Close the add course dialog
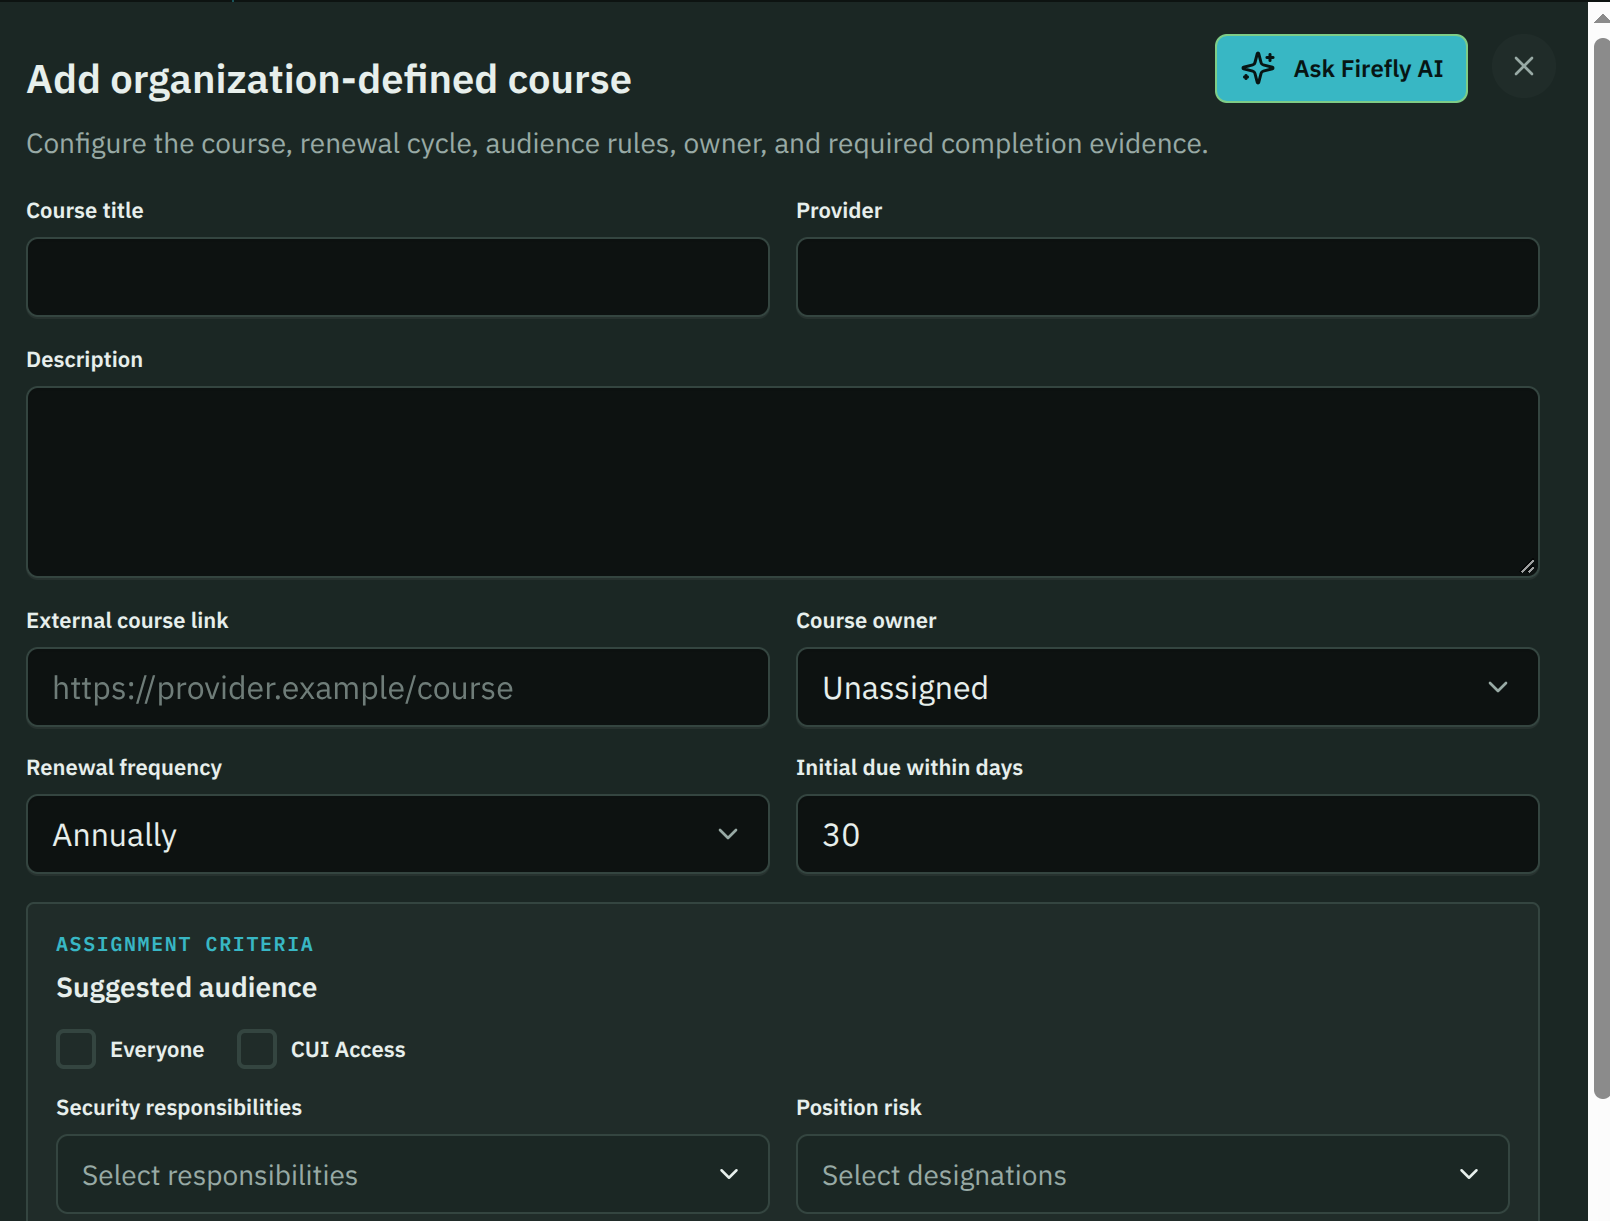Screen dimensions: 1610x1221 coord(1523,66)
